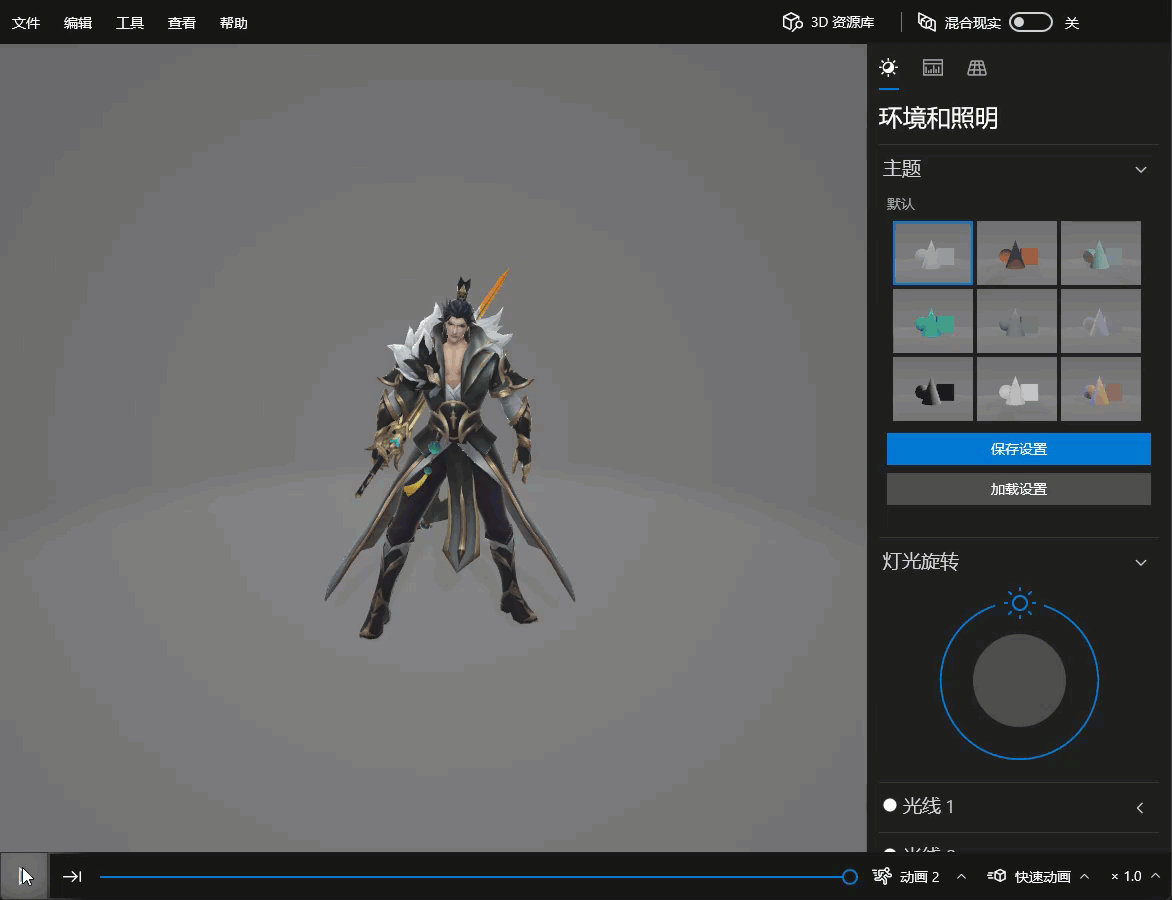This screenshot has width=1172, height=900.
Task: Click the 保存设置 button
Action: 1019,449
